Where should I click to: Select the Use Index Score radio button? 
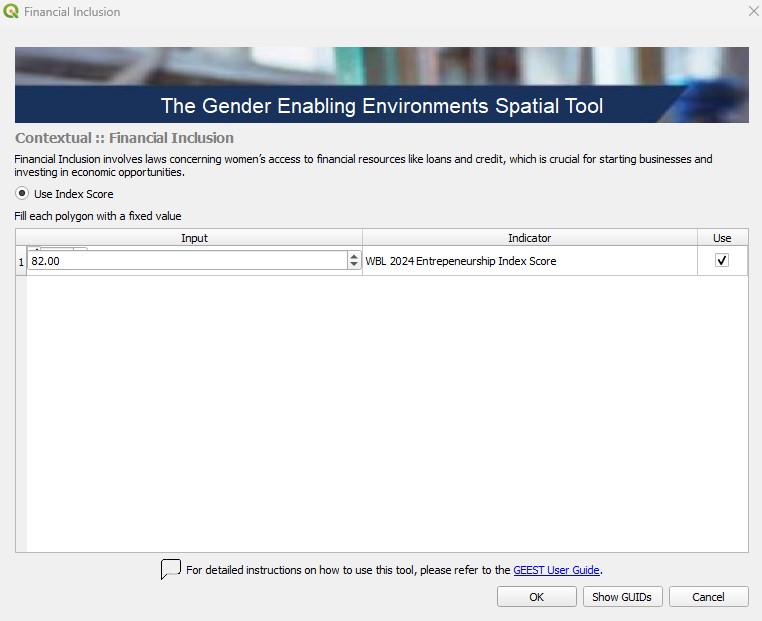22,193
